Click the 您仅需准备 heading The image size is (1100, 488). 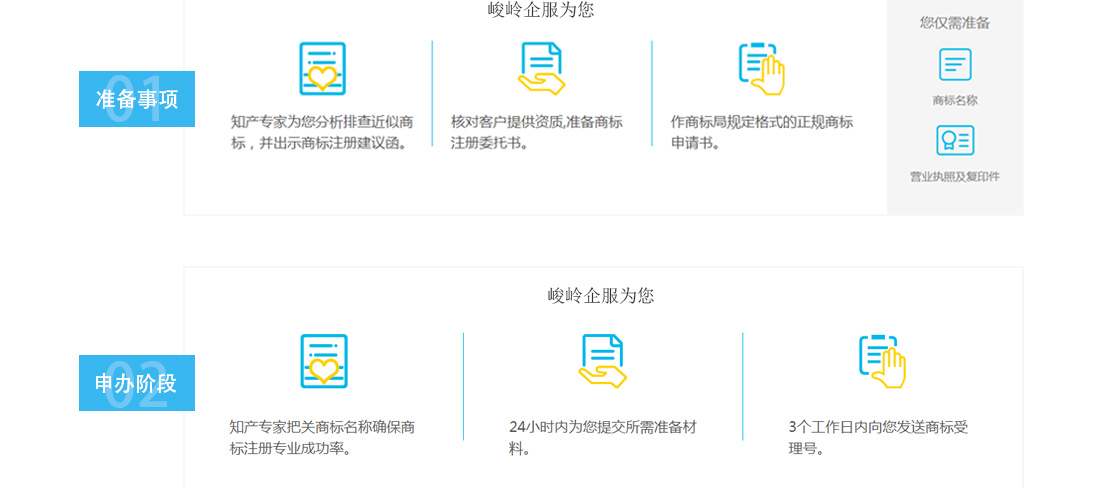(x=955, y=23)
